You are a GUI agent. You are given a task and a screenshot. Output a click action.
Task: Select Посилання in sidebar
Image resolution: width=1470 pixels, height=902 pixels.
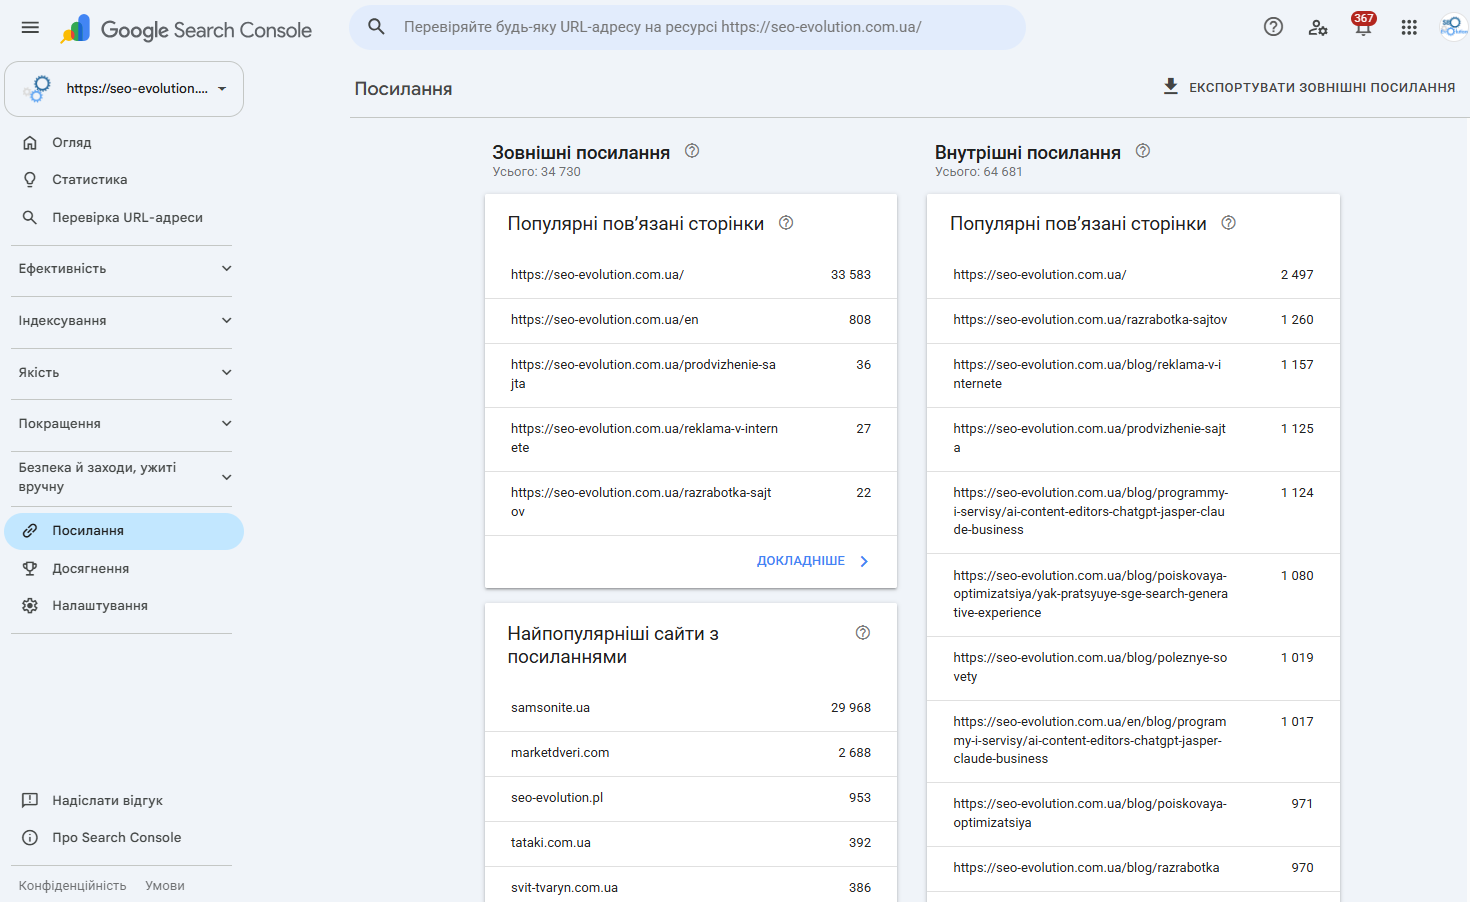click(124, 531)
